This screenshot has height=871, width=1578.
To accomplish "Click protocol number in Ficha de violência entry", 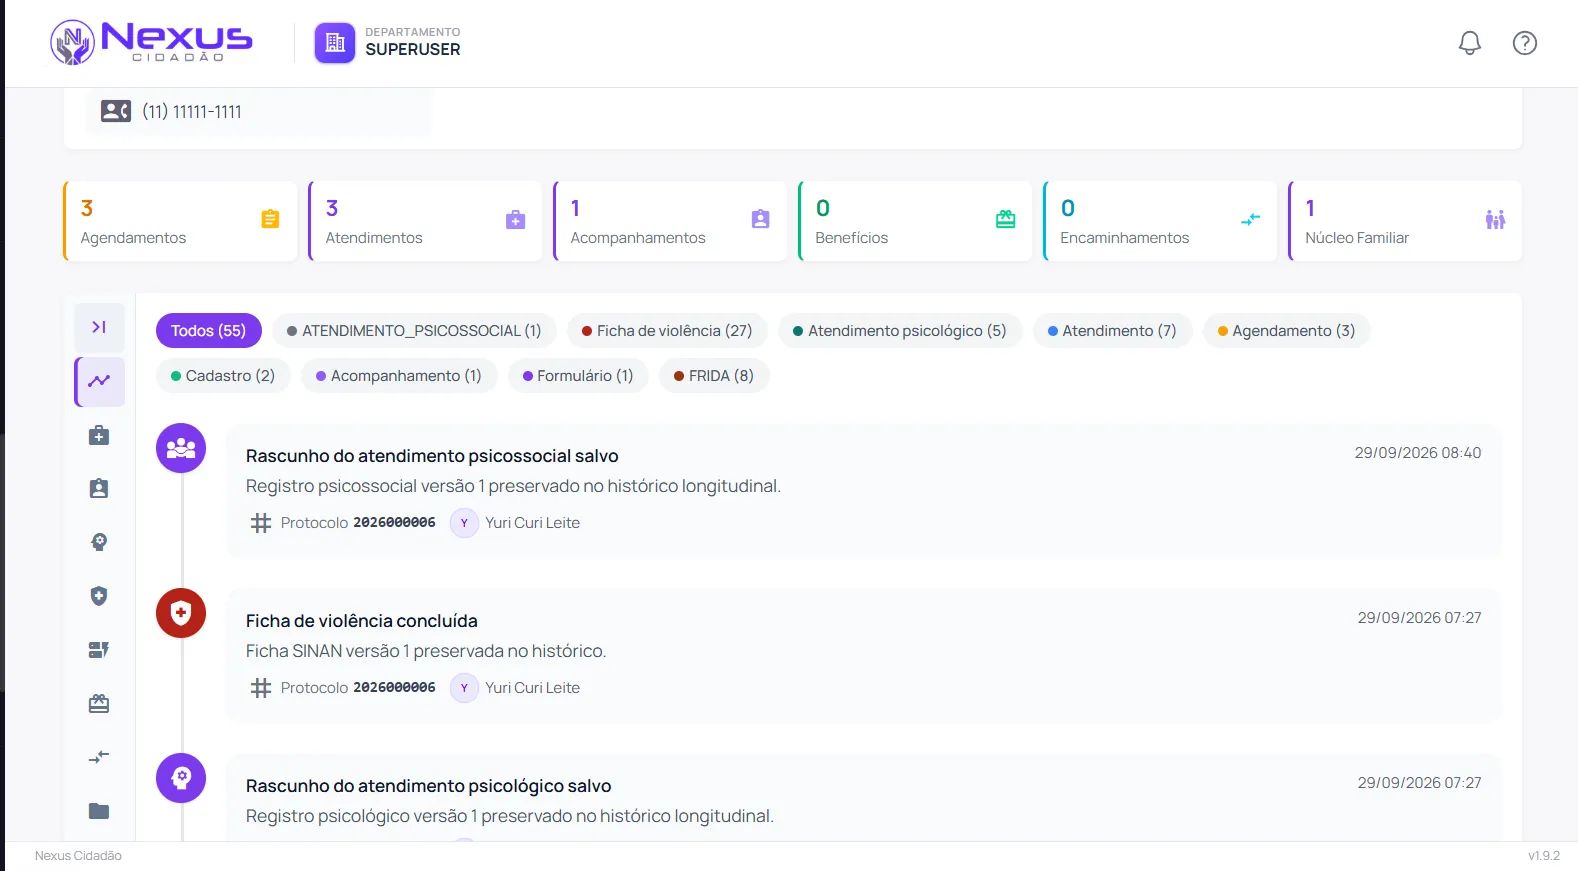I will (394, 688).
